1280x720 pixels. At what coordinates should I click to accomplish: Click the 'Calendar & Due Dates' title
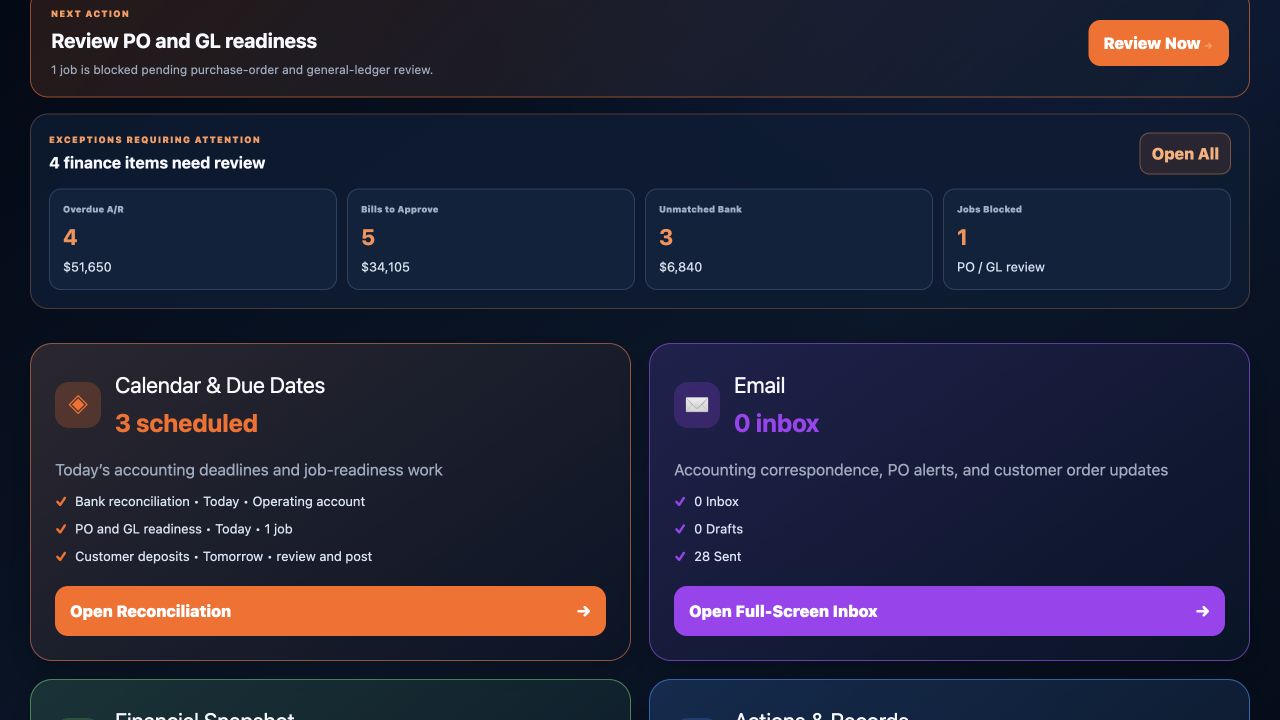coord(220,385)
